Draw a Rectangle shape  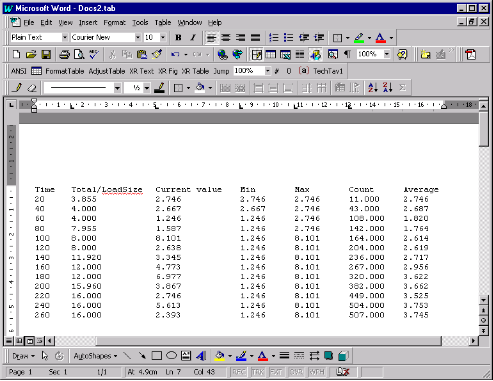point(157,356)
